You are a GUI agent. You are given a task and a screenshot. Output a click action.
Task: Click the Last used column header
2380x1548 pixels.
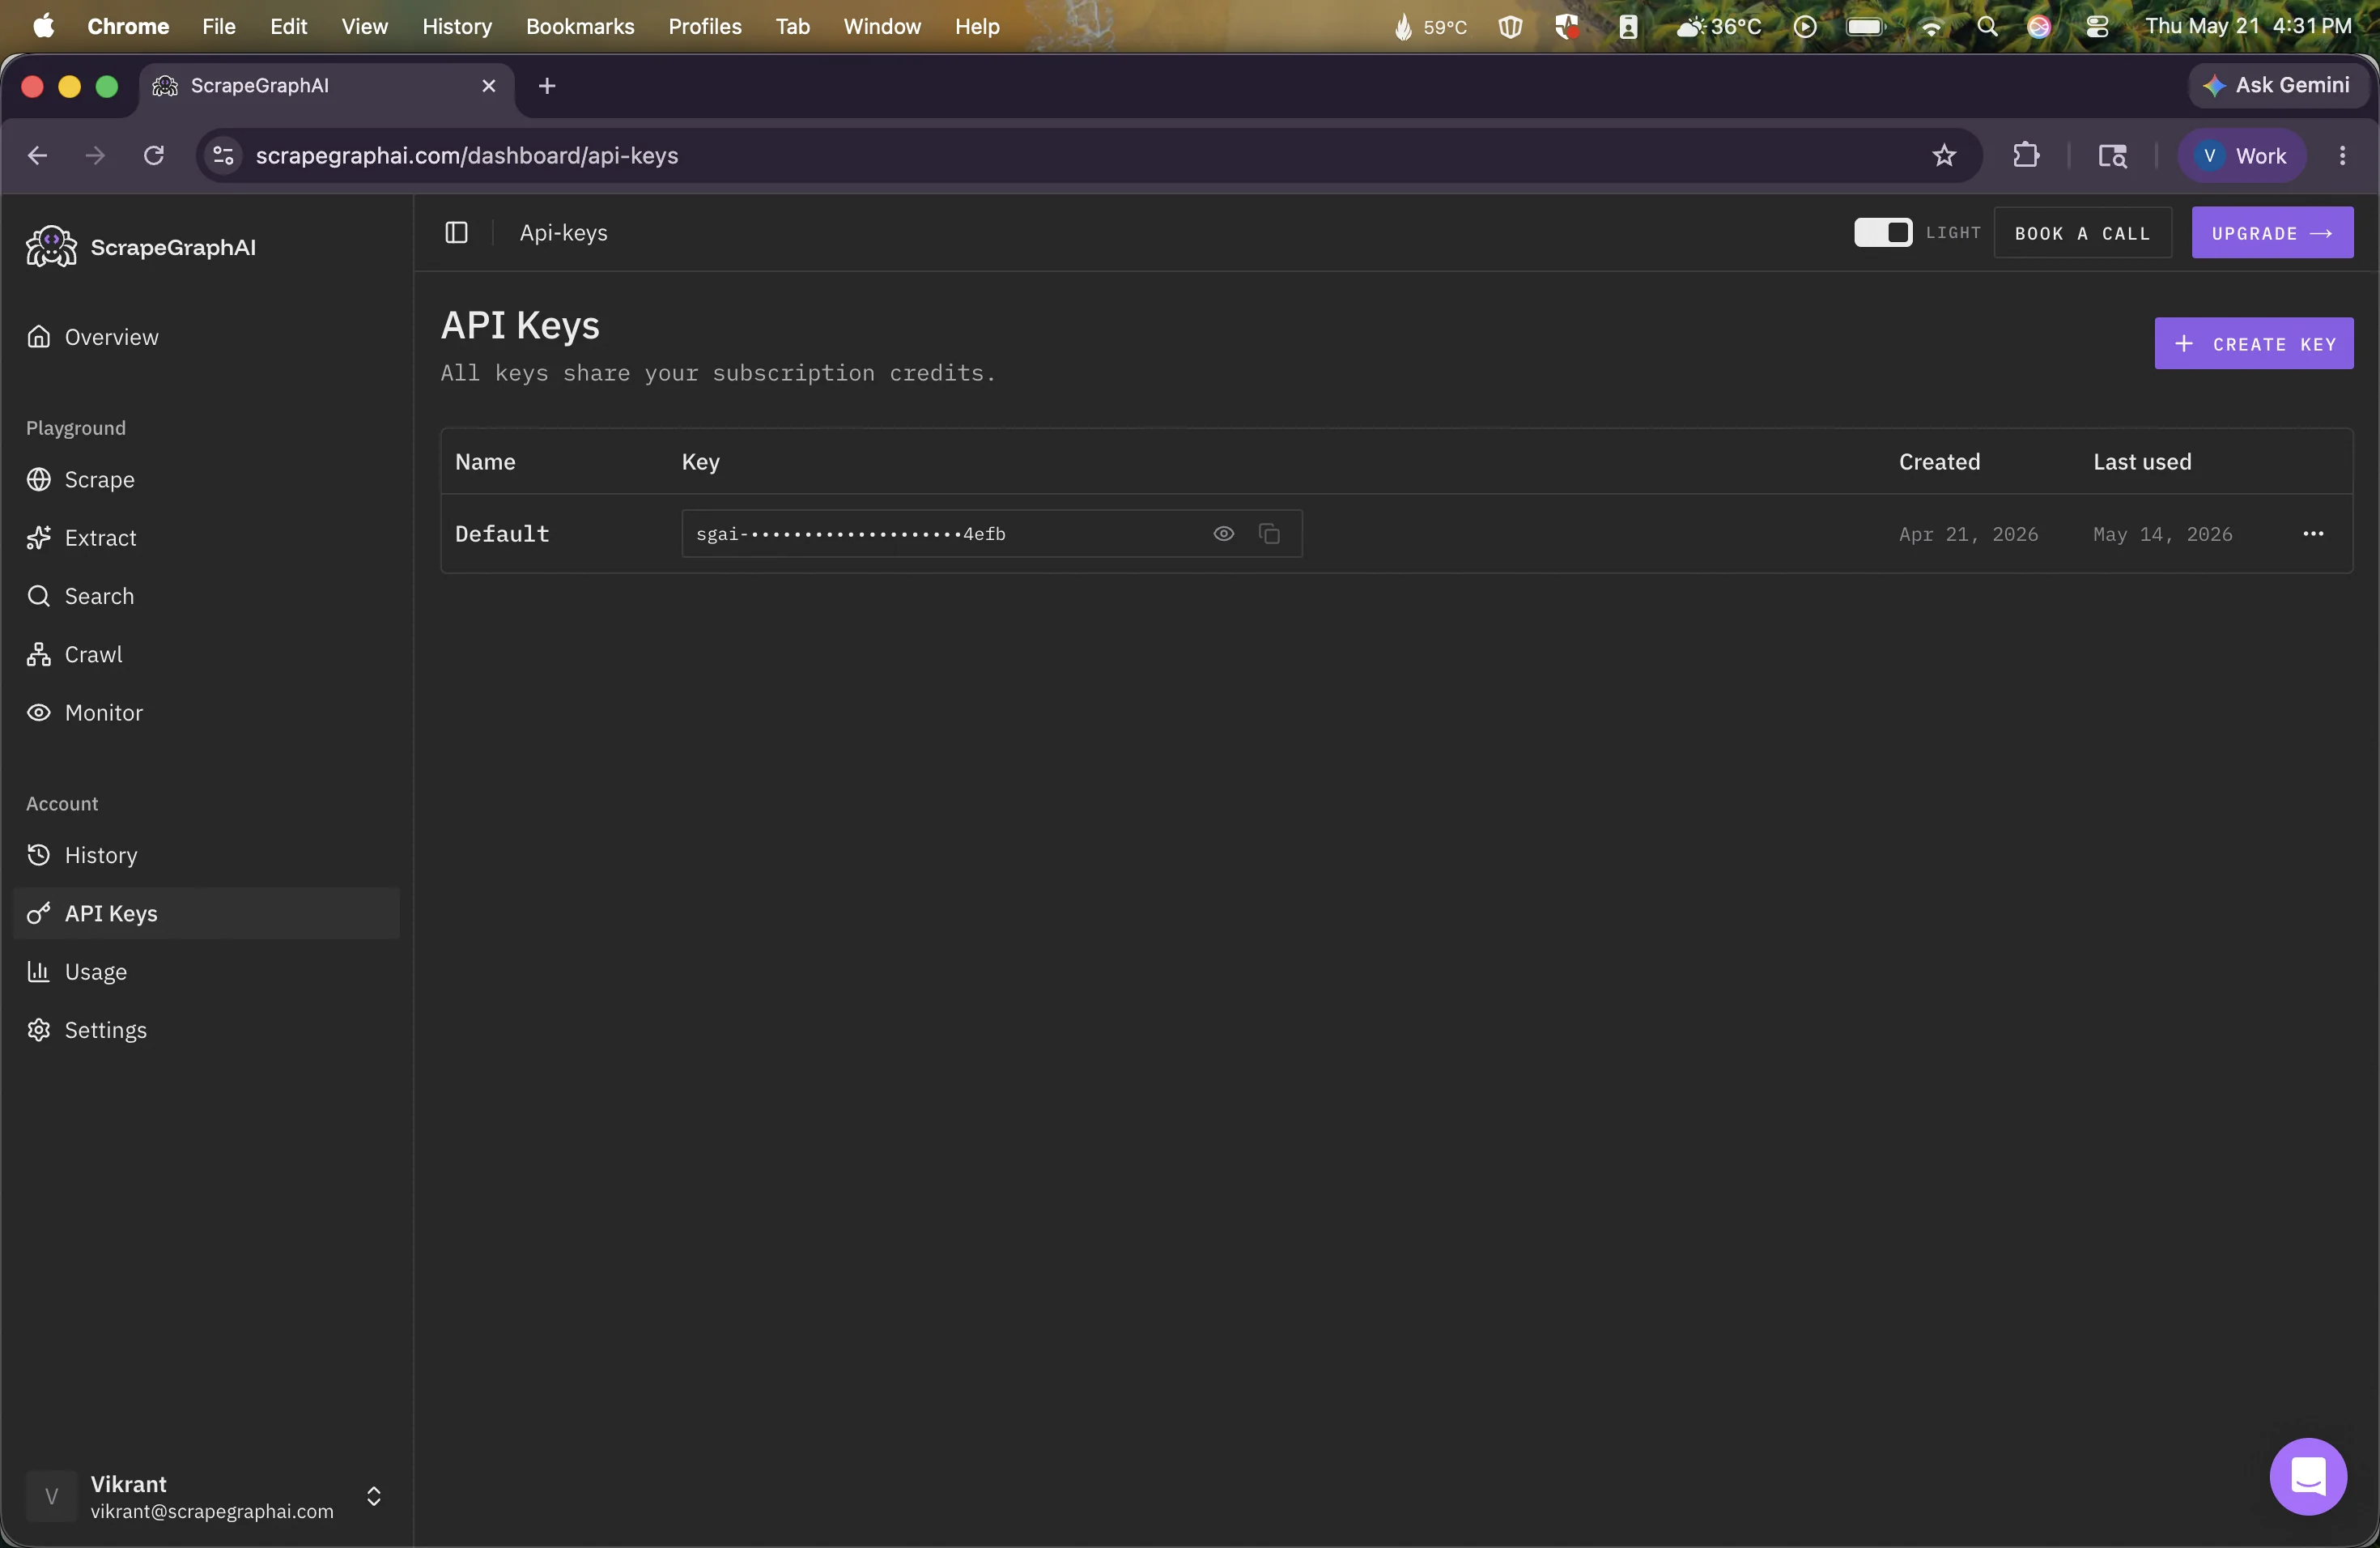pyautogui.click(x=2142, y=462)
